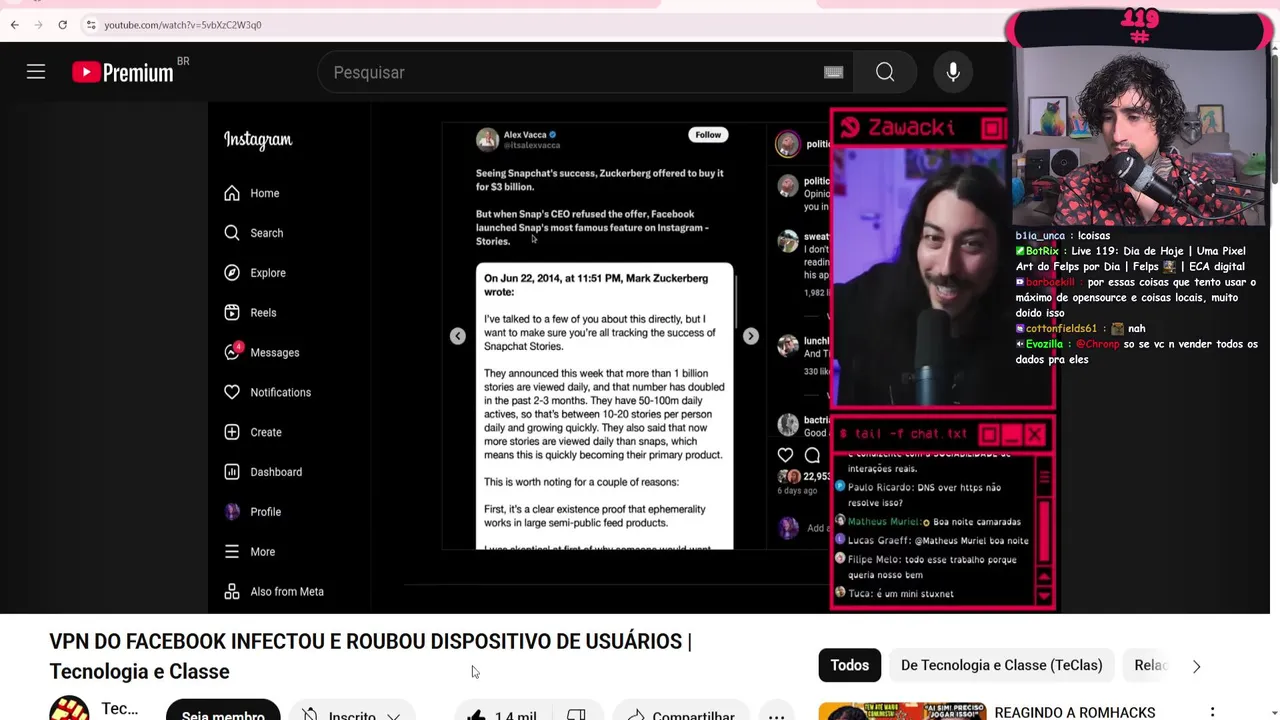Open REAGINDO A ROMHACKS video options menu
1280x720 pixels.
(x=1212, y=712)
